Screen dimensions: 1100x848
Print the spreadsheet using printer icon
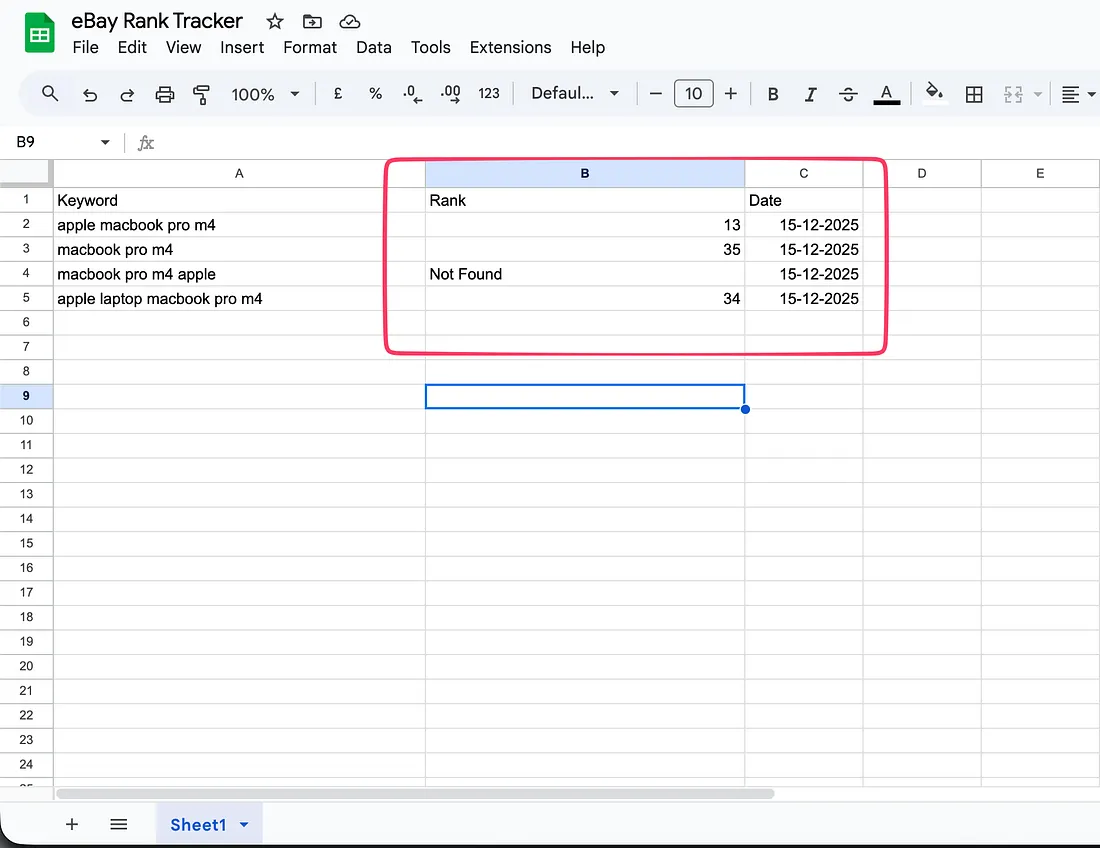[165, 94]
